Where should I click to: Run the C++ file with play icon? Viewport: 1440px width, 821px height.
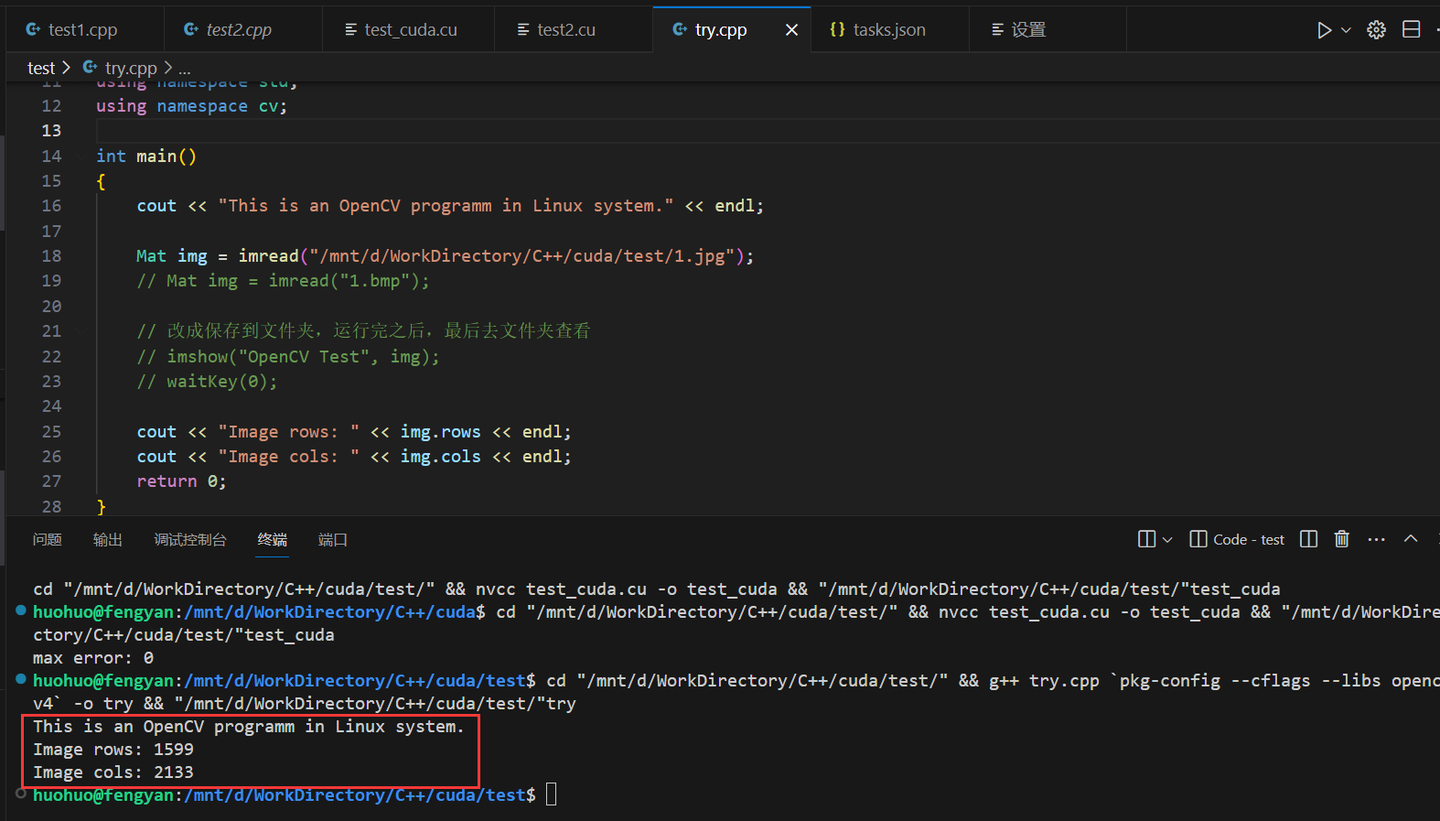[x=1324, y=30]
